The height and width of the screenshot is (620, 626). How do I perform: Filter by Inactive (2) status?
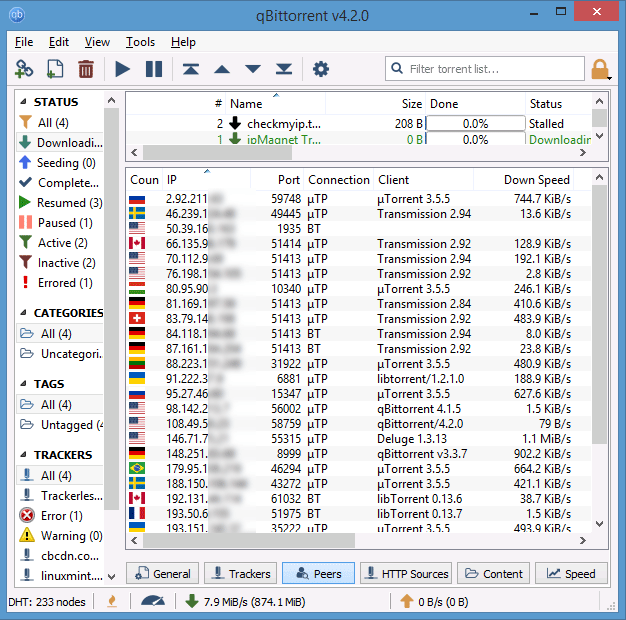[x=60, y=263]
